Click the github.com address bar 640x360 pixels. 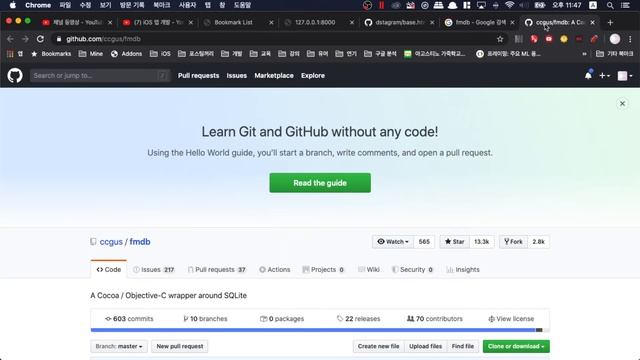280,39
